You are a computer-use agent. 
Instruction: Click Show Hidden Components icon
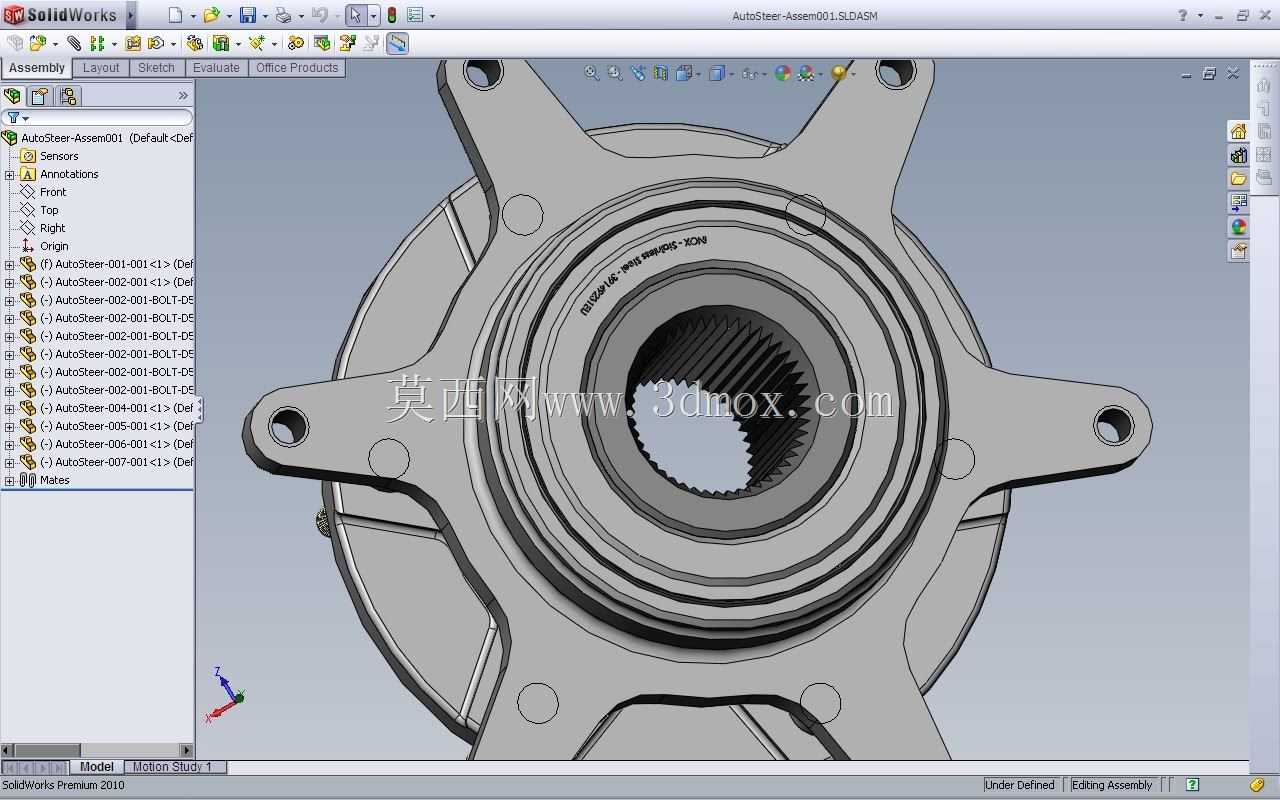(195, 43)
